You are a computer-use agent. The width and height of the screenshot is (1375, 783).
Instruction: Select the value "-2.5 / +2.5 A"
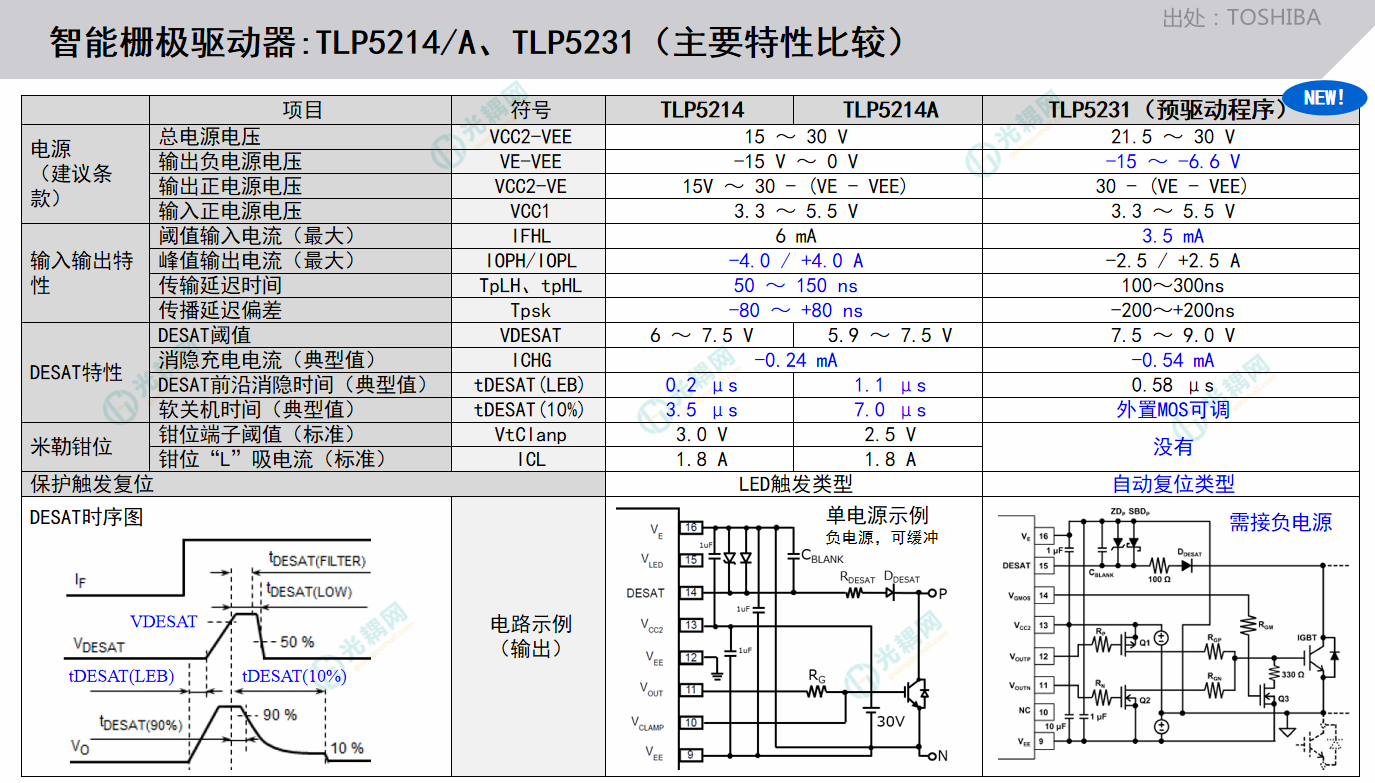[1171, 260]
